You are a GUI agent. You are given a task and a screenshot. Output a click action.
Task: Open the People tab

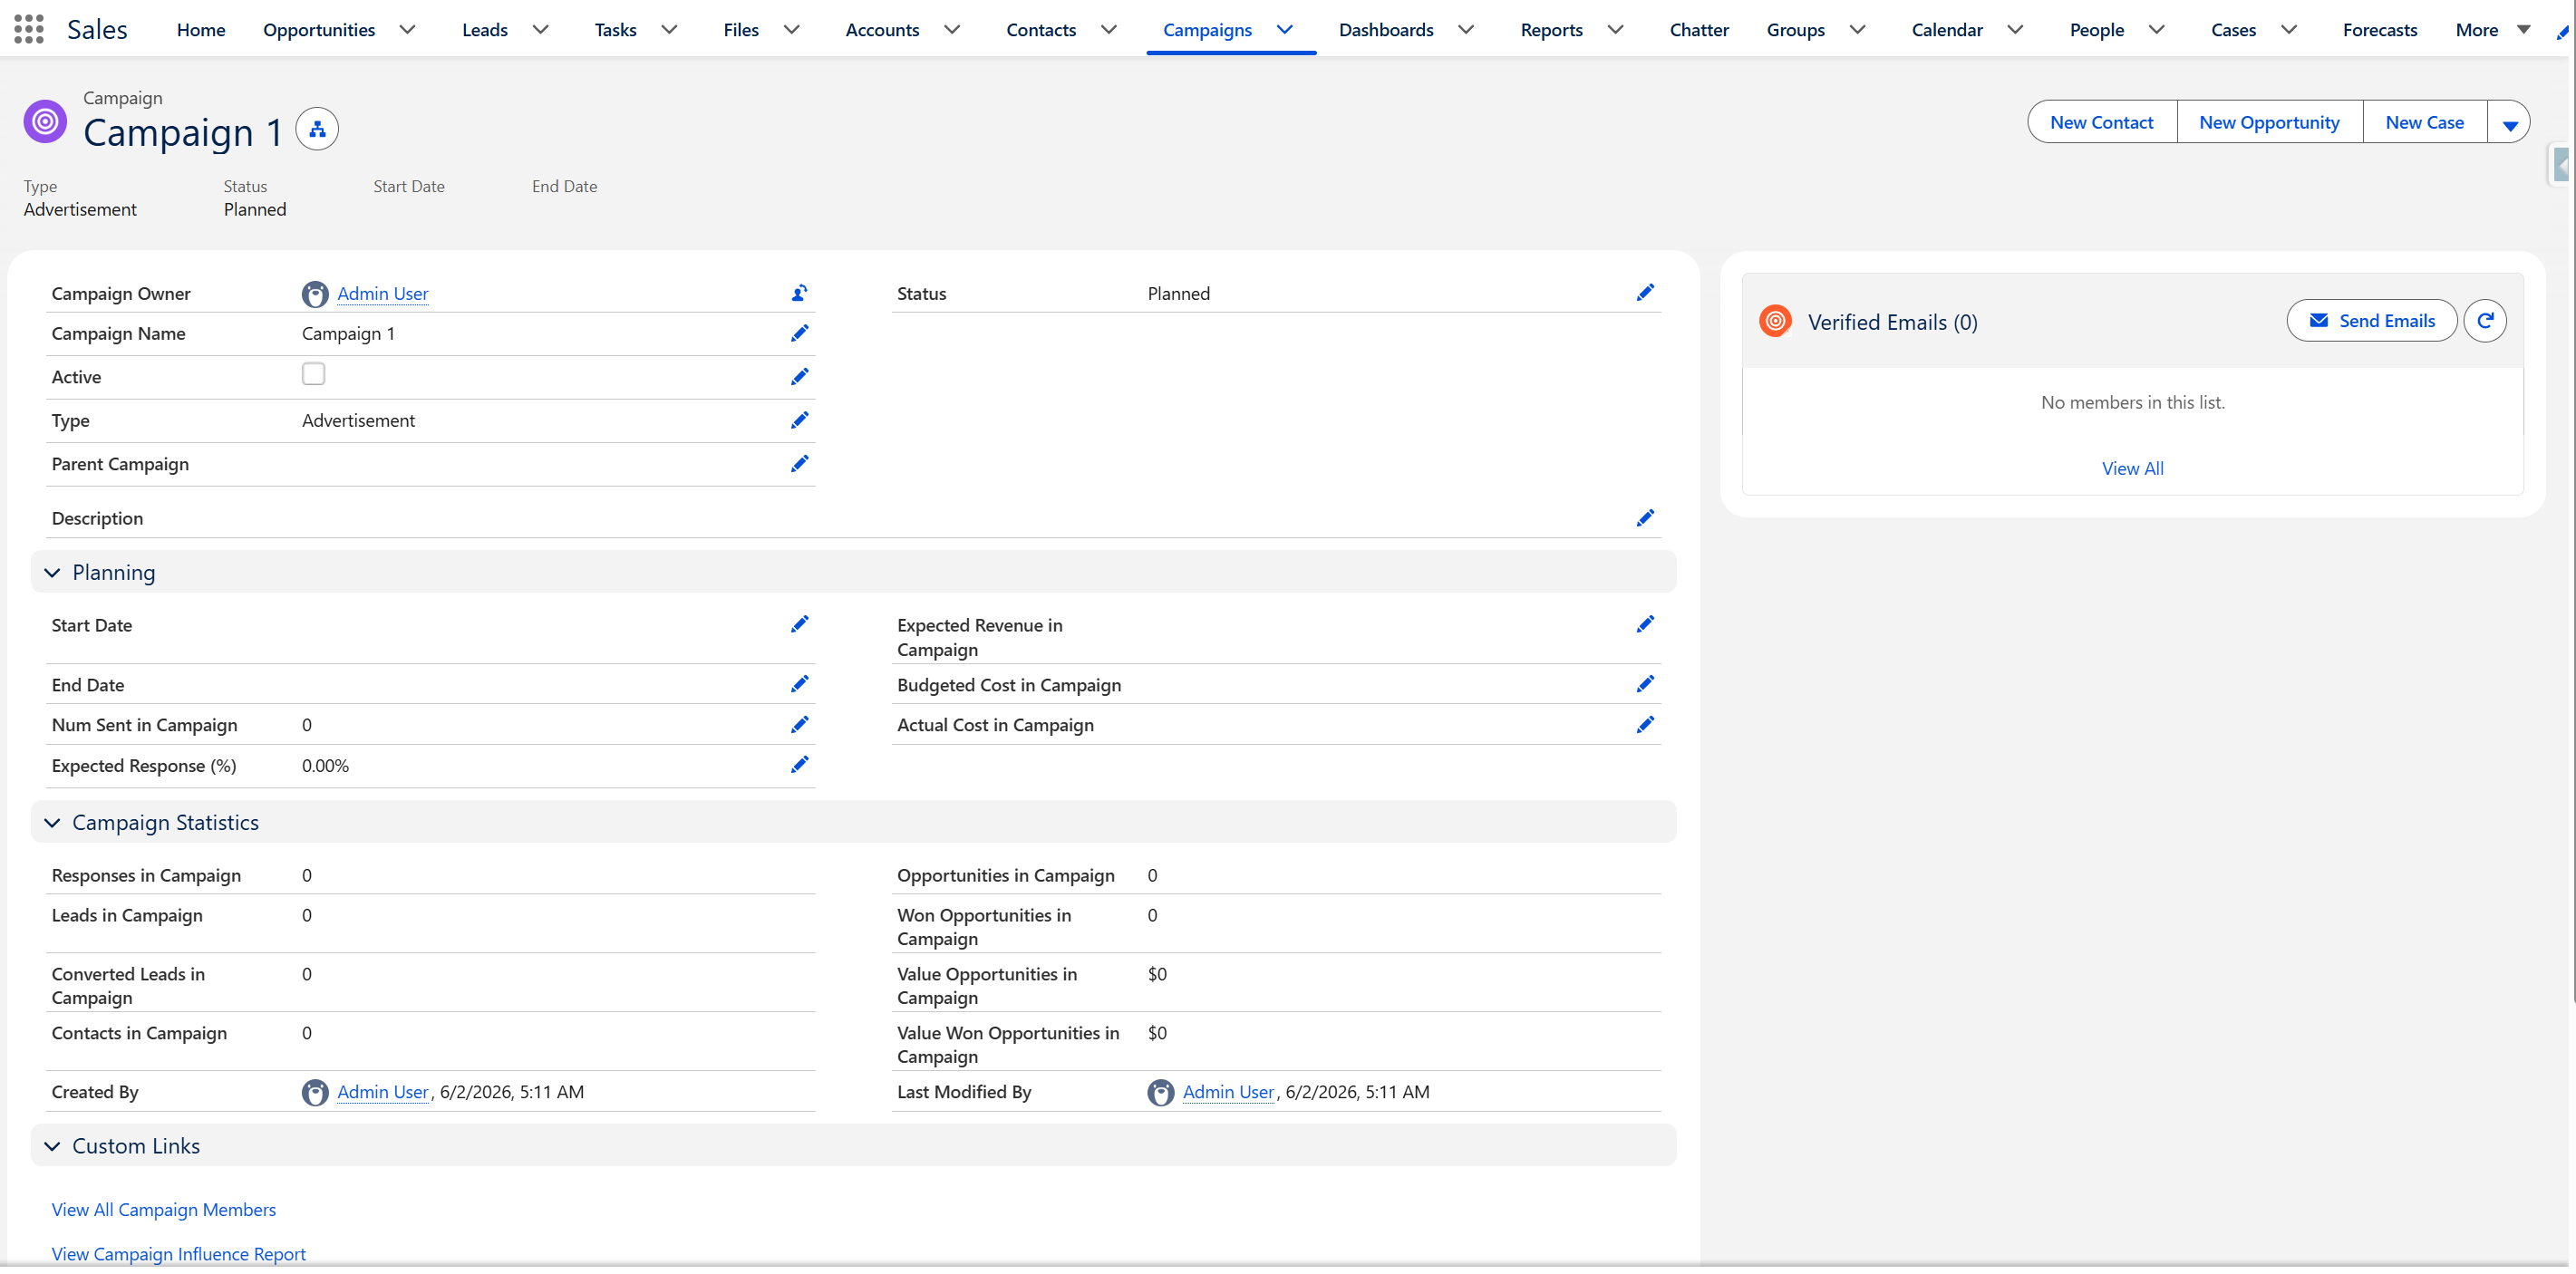(x=2097, y=30)
